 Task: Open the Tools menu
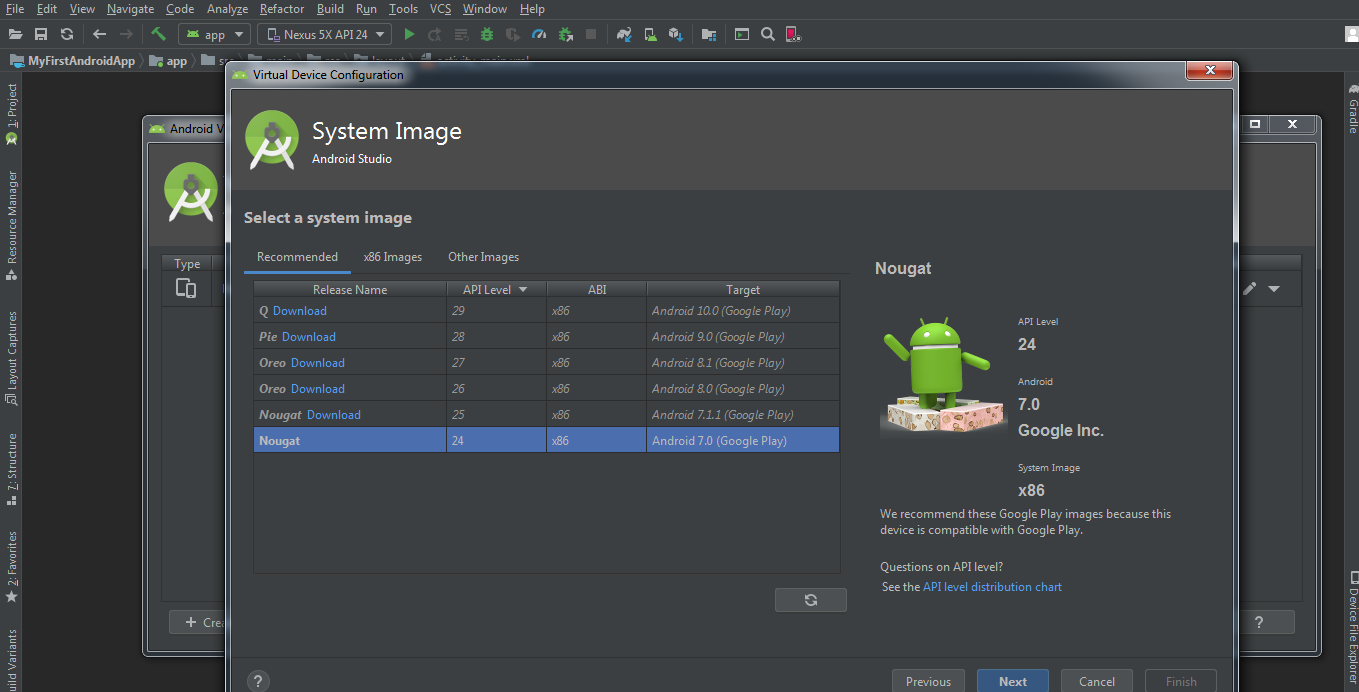pyautogui.click(x=403, y=9)
